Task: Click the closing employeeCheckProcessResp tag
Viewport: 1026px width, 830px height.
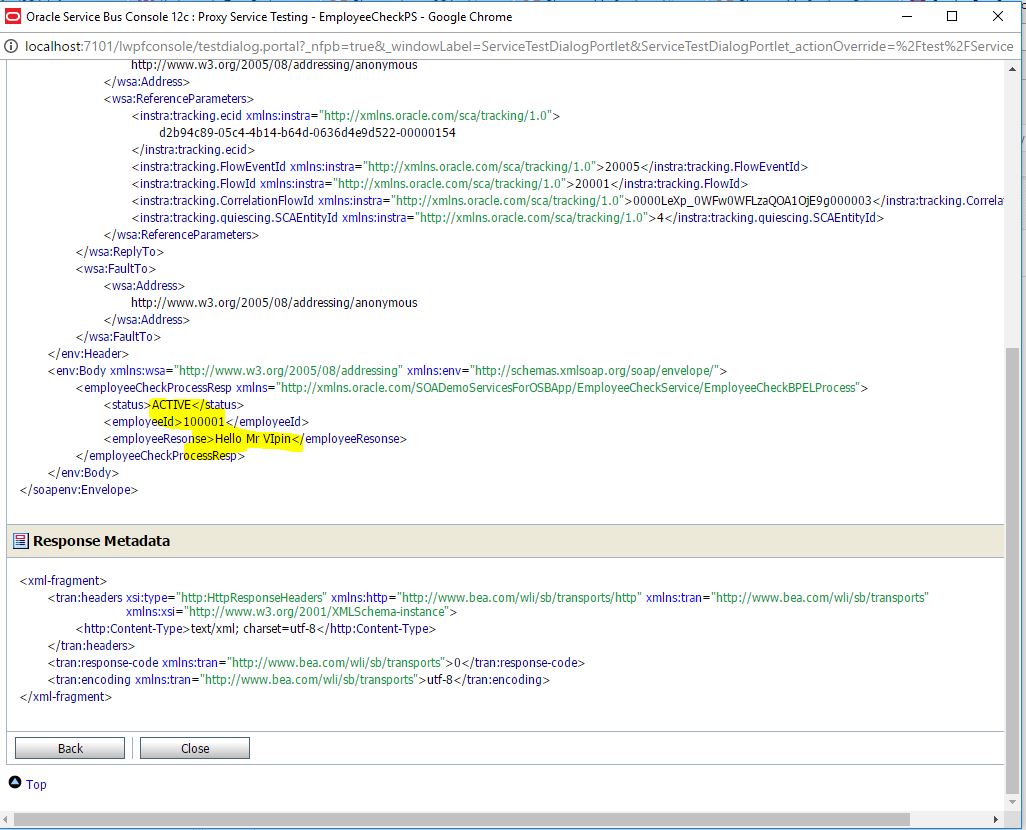Action: point(160,456)
